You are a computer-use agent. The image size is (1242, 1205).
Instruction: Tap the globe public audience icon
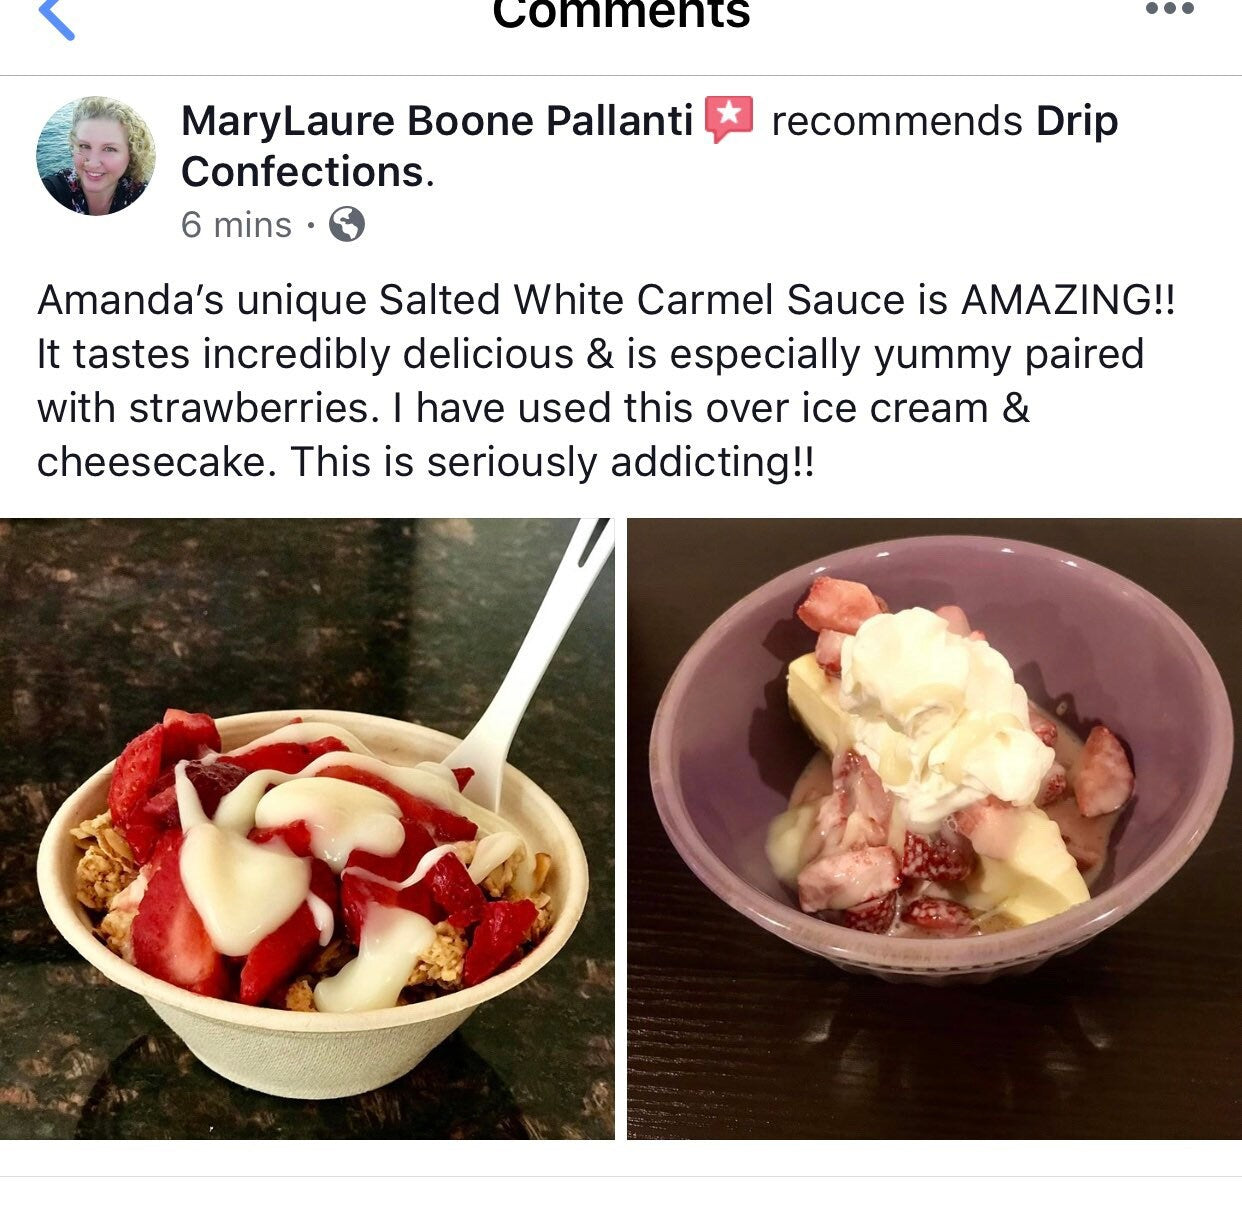346,224
